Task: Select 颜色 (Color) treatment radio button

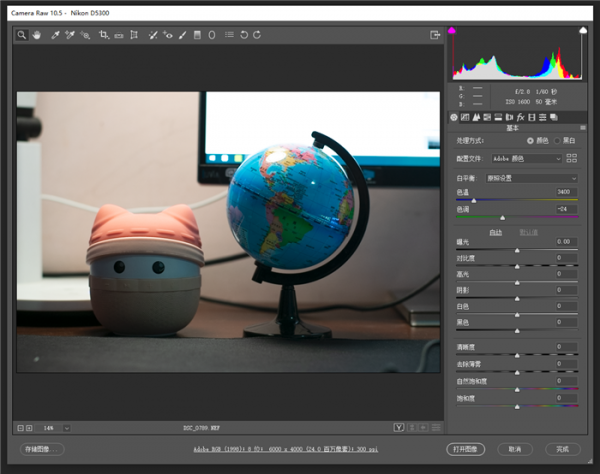Action: point(531,140)
